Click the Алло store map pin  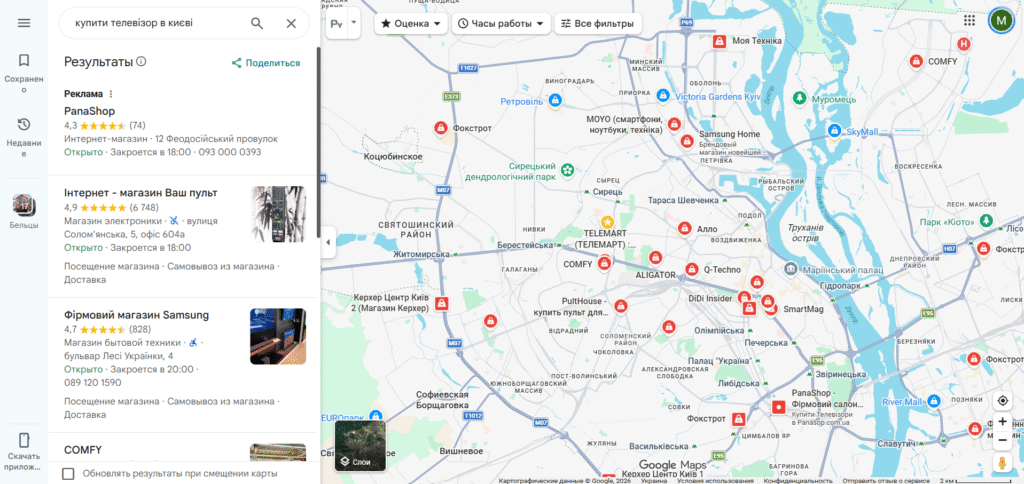(x=684, y=229)
